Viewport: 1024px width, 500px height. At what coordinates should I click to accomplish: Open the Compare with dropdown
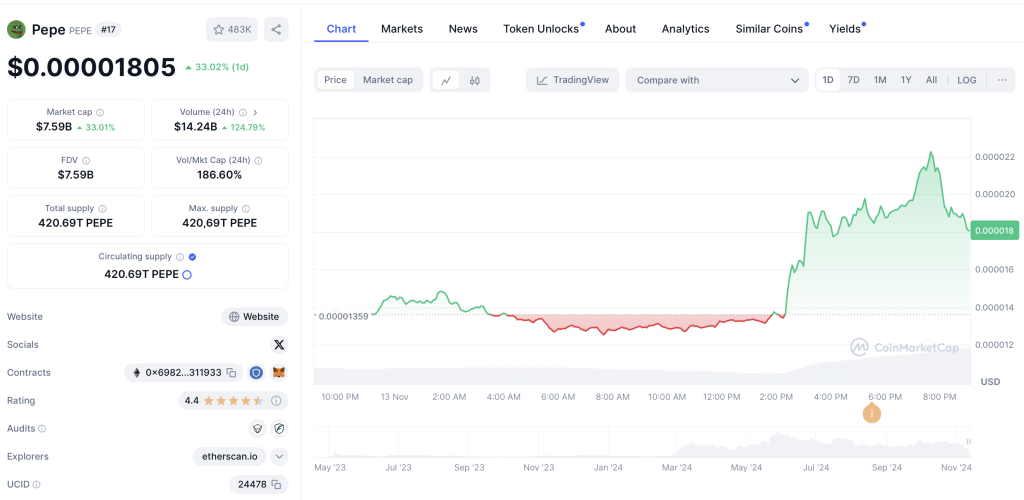click(x=717, y=80)
